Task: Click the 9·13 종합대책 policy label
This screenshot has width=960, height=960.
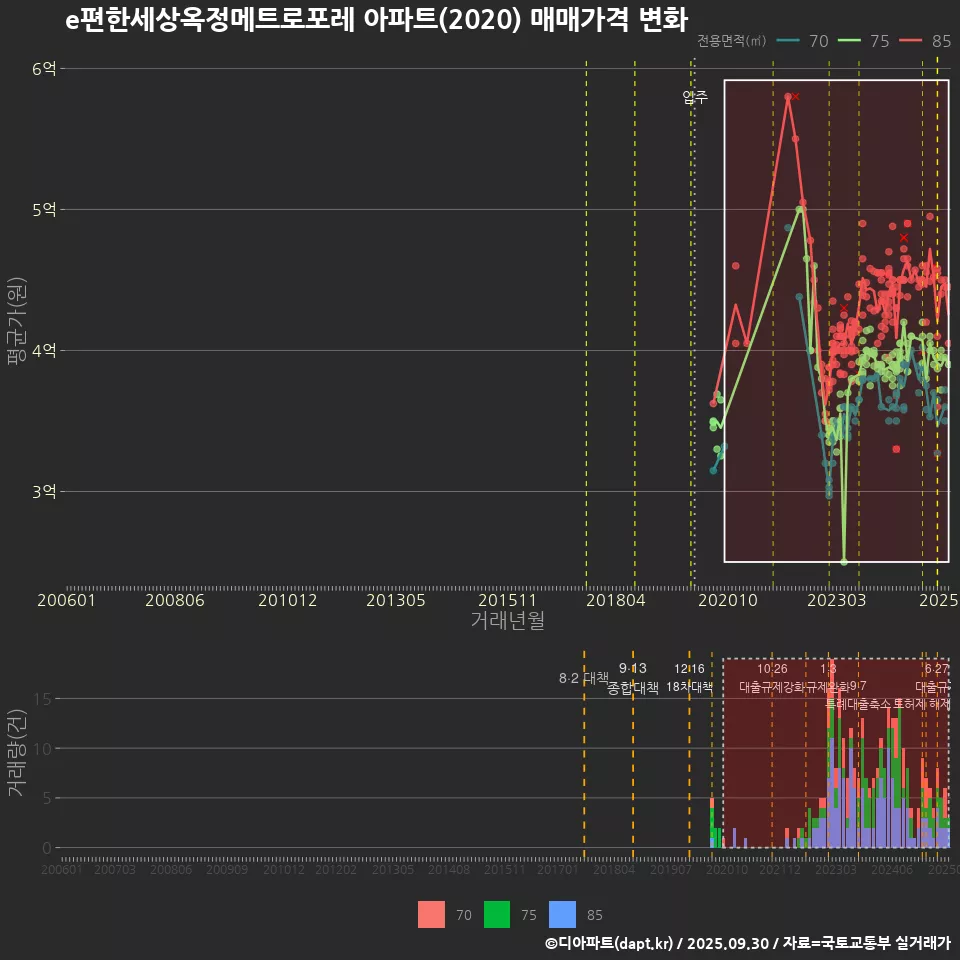Action: 633,678
